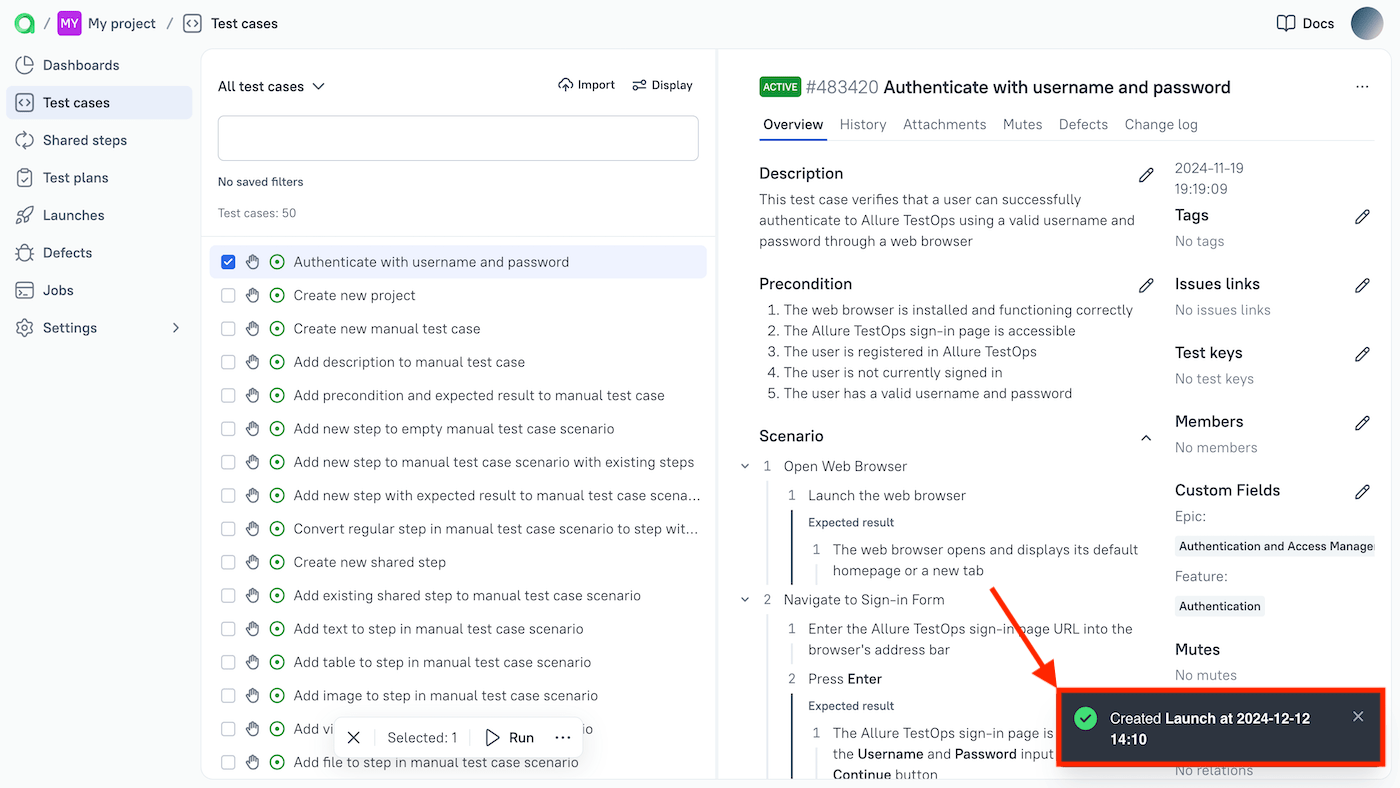Open the All test cases dropdown
The height and width of the screenshot is (788, 1400).
click(271, 87)
